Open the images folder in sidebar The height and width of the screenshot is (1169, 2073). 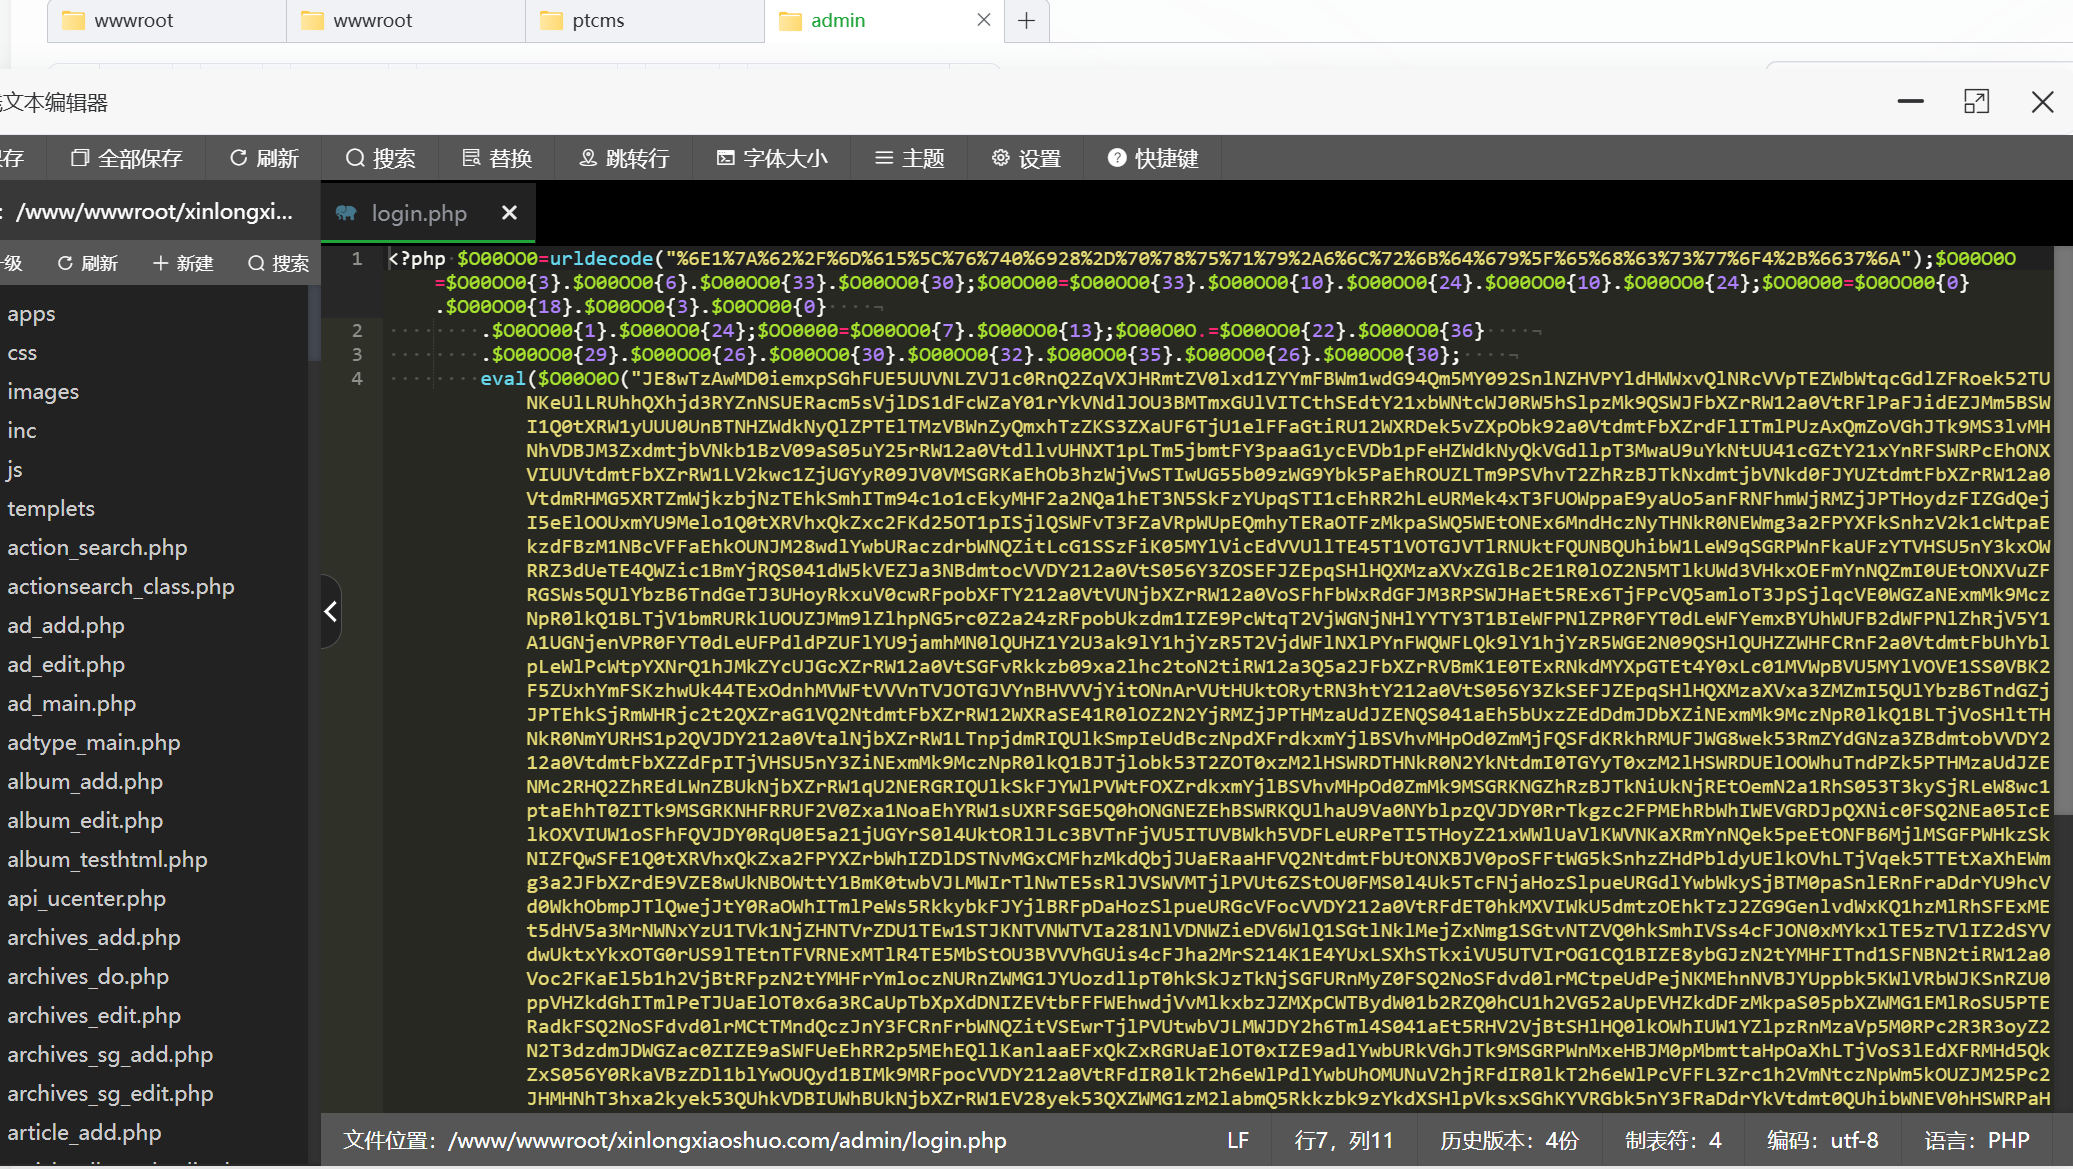pyautogui.click(x=43, y=391)
